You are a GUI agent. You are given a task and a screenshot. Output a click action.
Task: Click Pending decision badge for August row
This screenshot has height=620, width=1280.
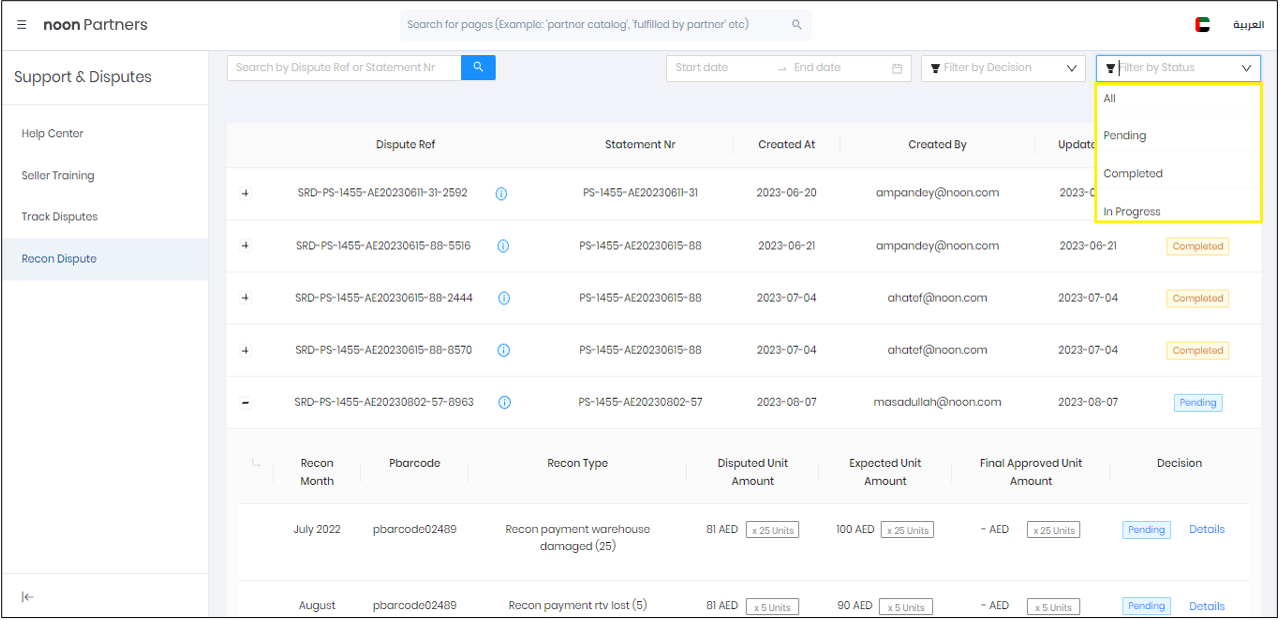pos(1147,606)
